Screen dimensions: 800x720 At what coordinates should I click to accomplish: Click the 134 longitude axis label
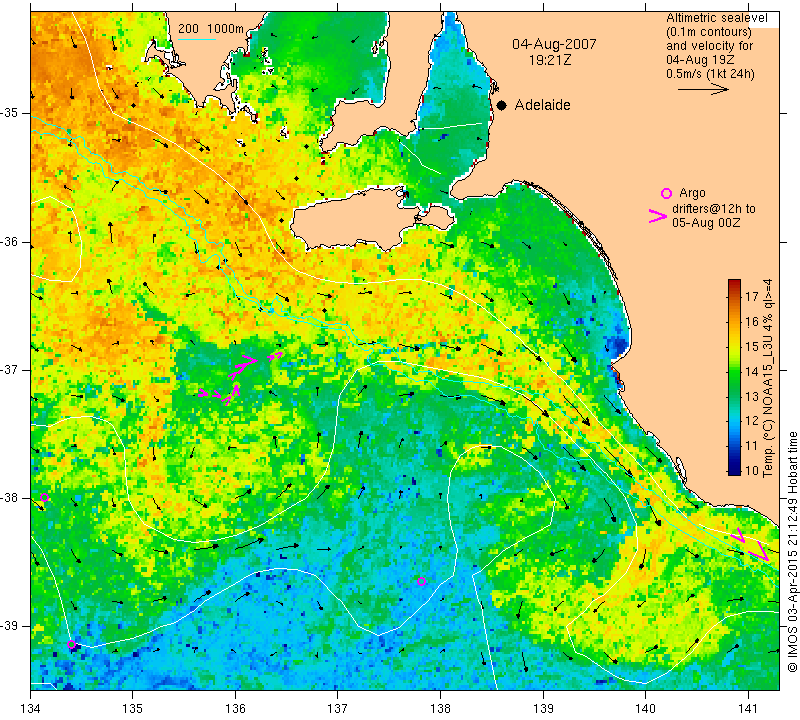pos(31,709)
